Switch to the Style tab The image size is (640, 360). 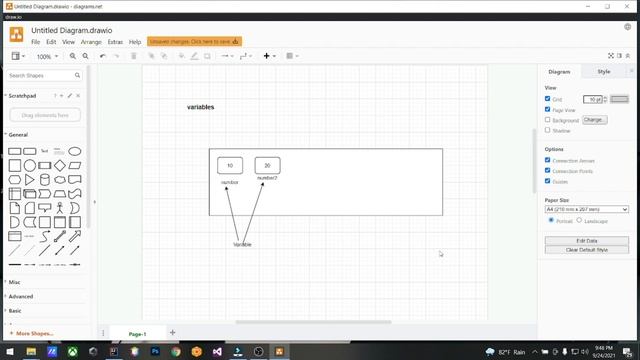pyautogui.click(x=604, y=71)
